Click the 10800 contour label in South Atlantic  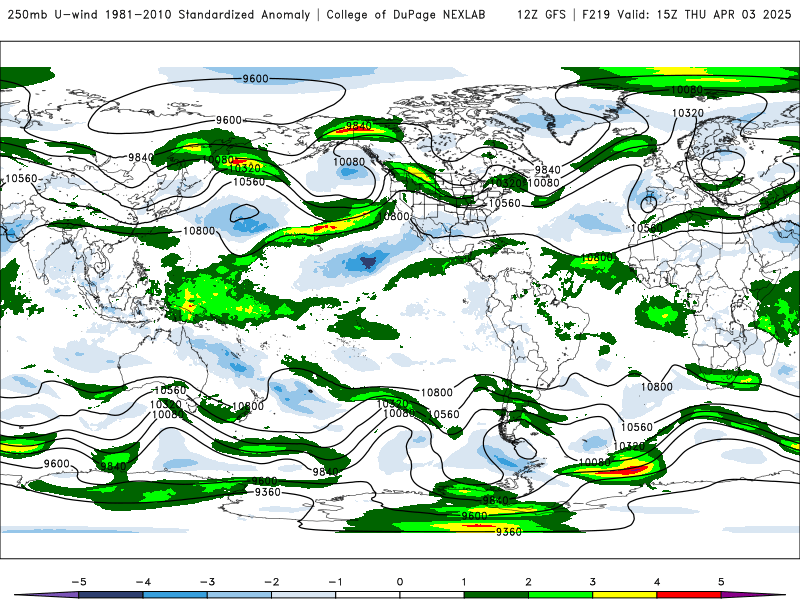point(657,387)
